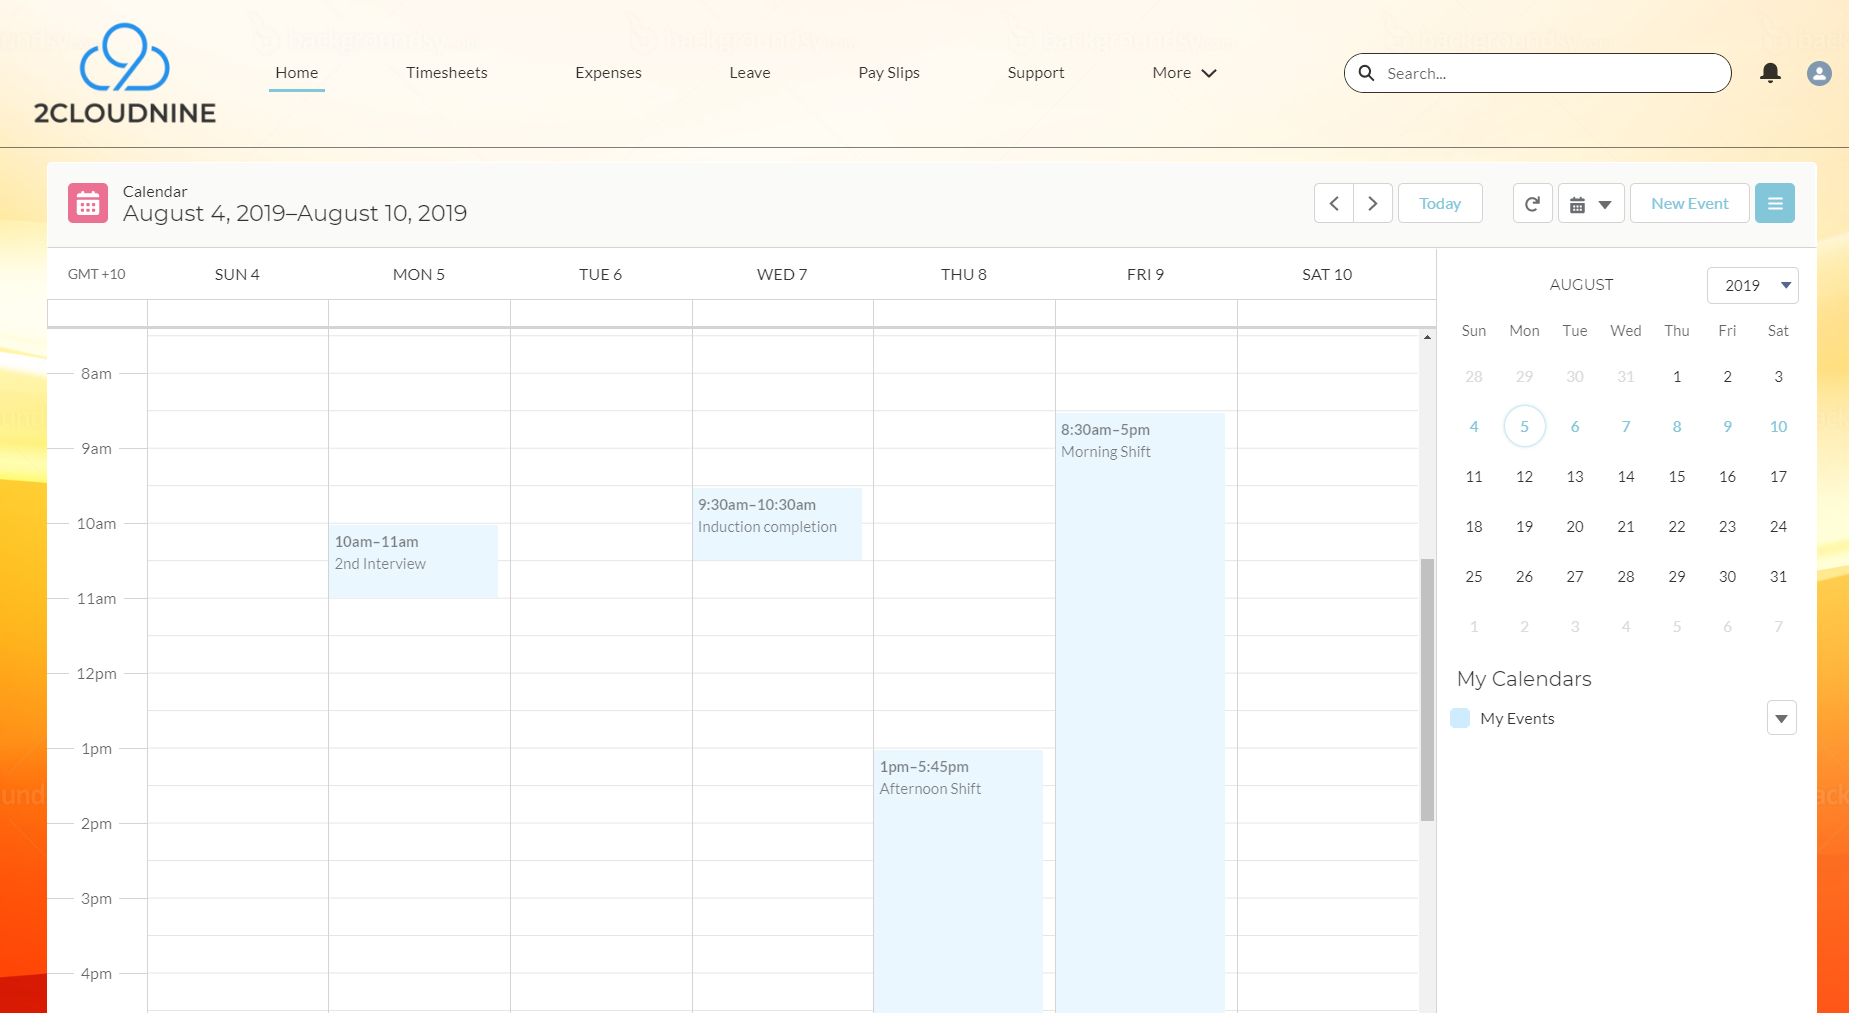Click the search magnifier icon
The image size is (1849, 1013).
coord(1366,73)
